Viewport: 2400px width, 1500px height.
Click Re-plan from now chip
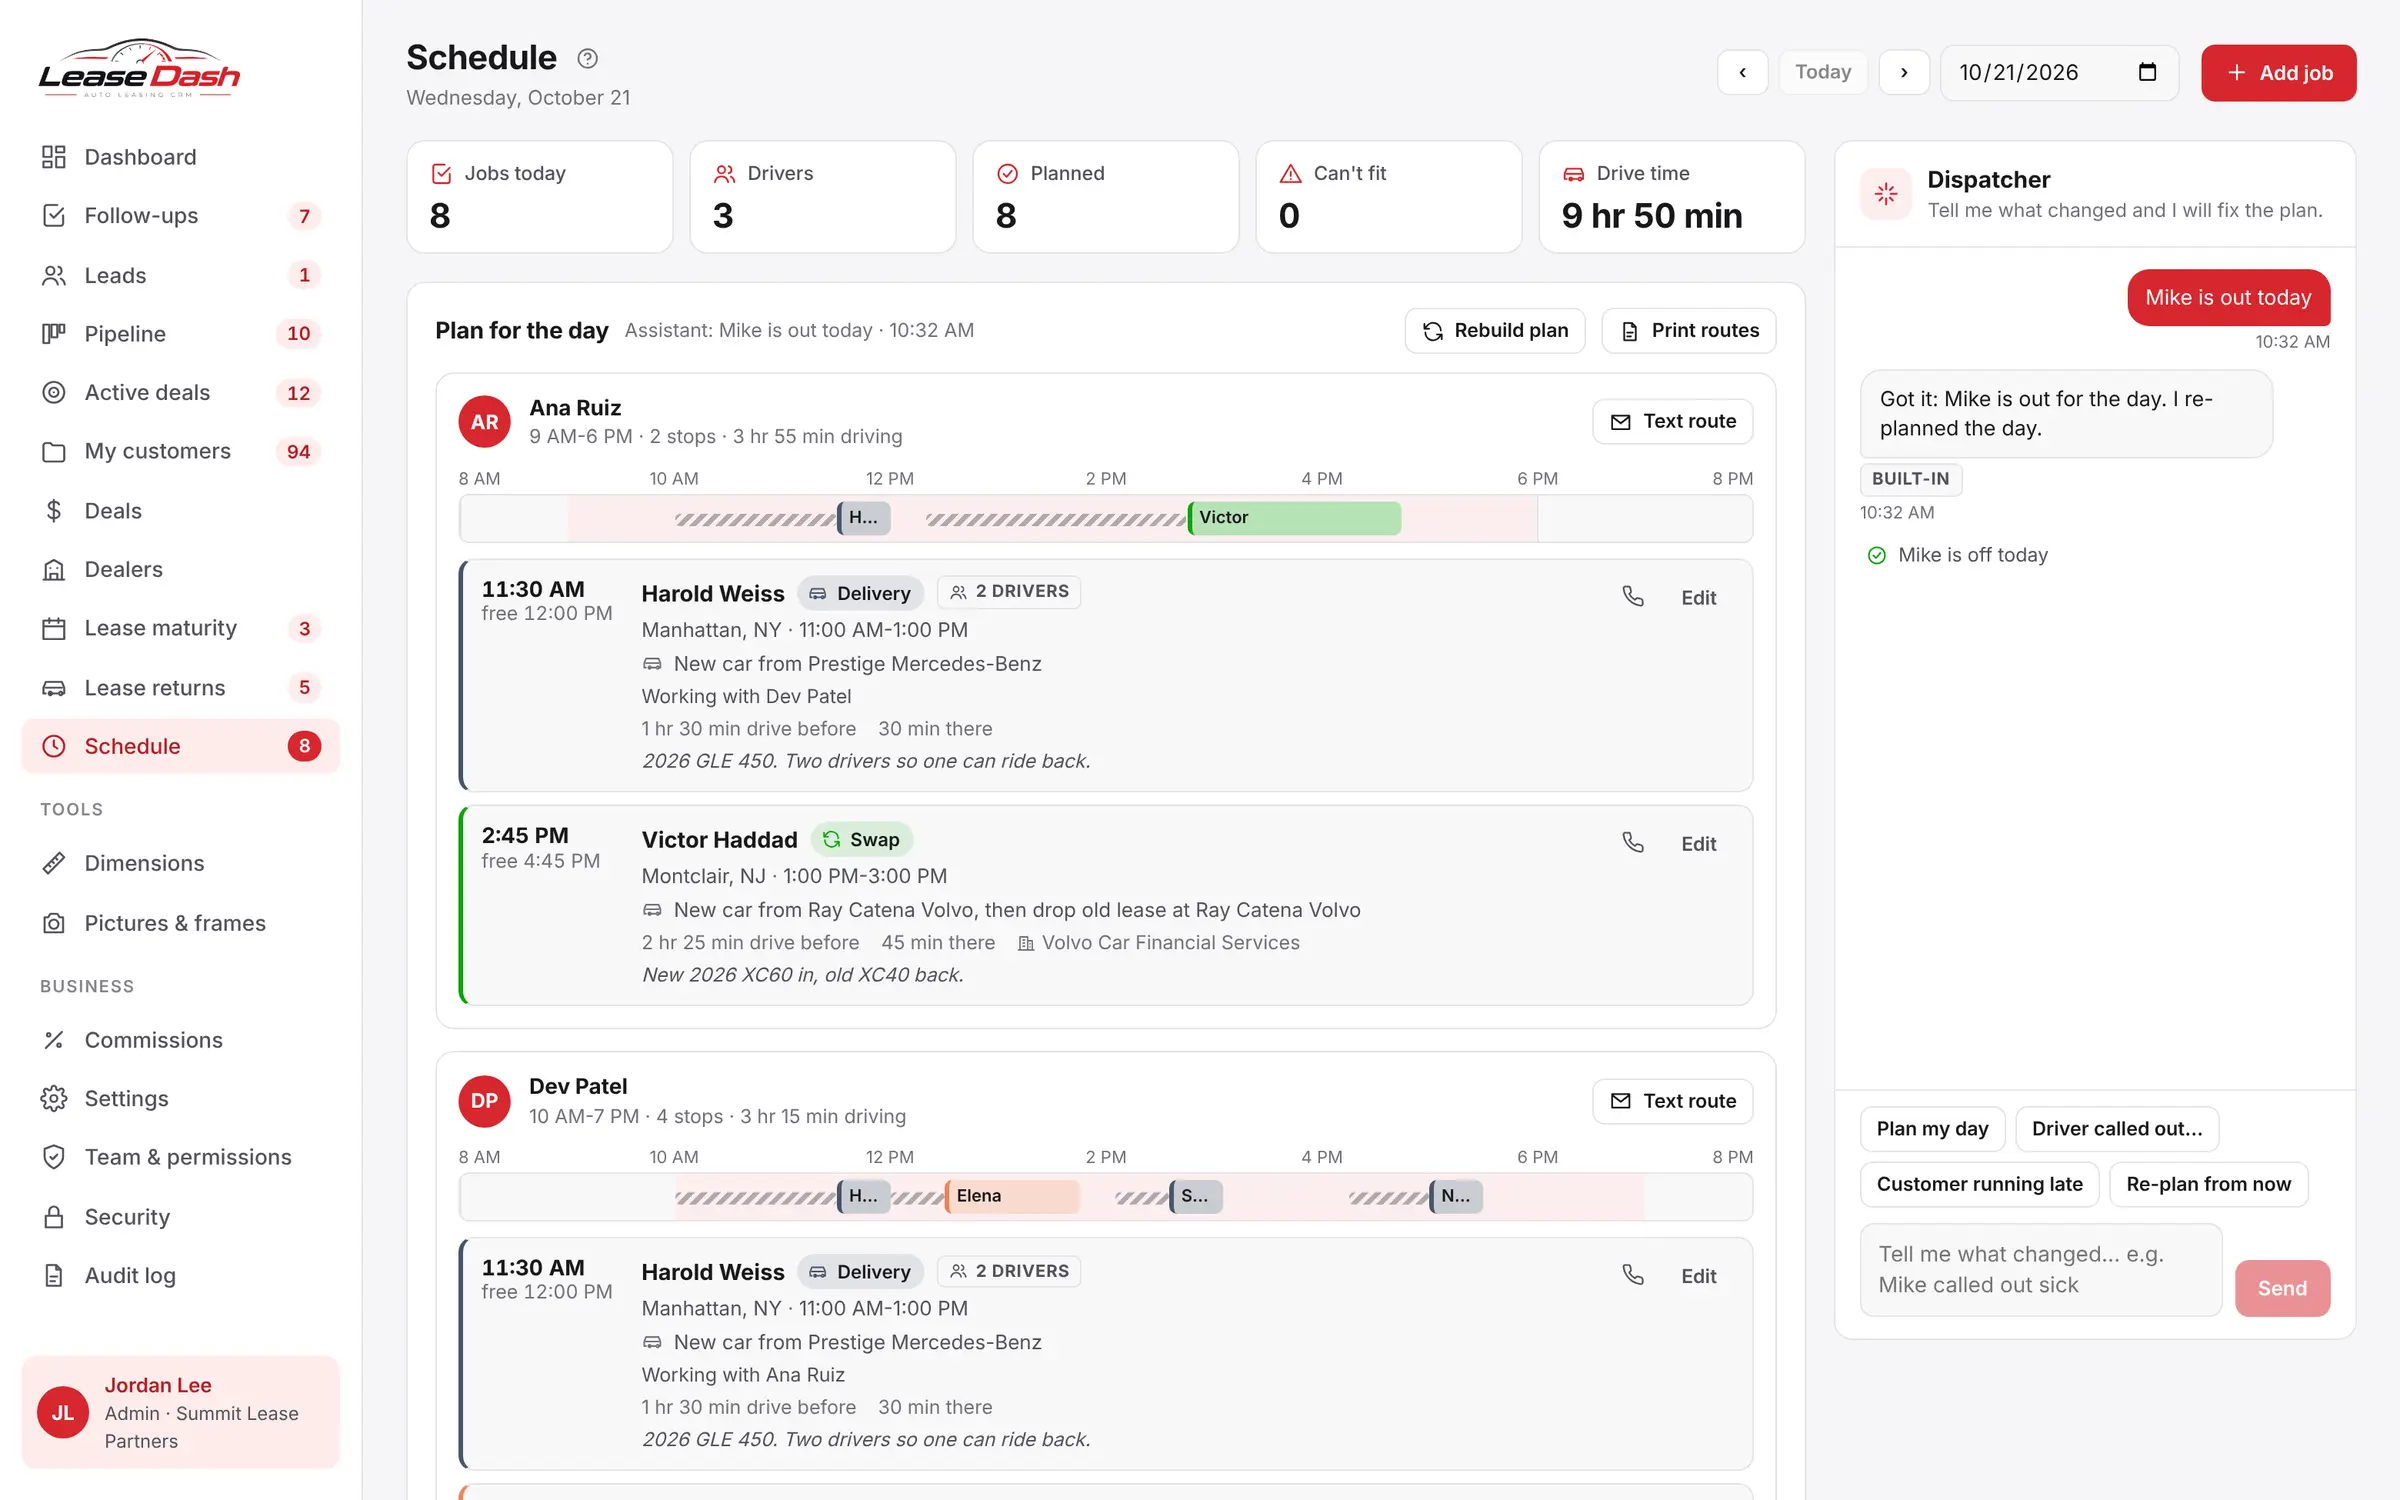2208,1184
